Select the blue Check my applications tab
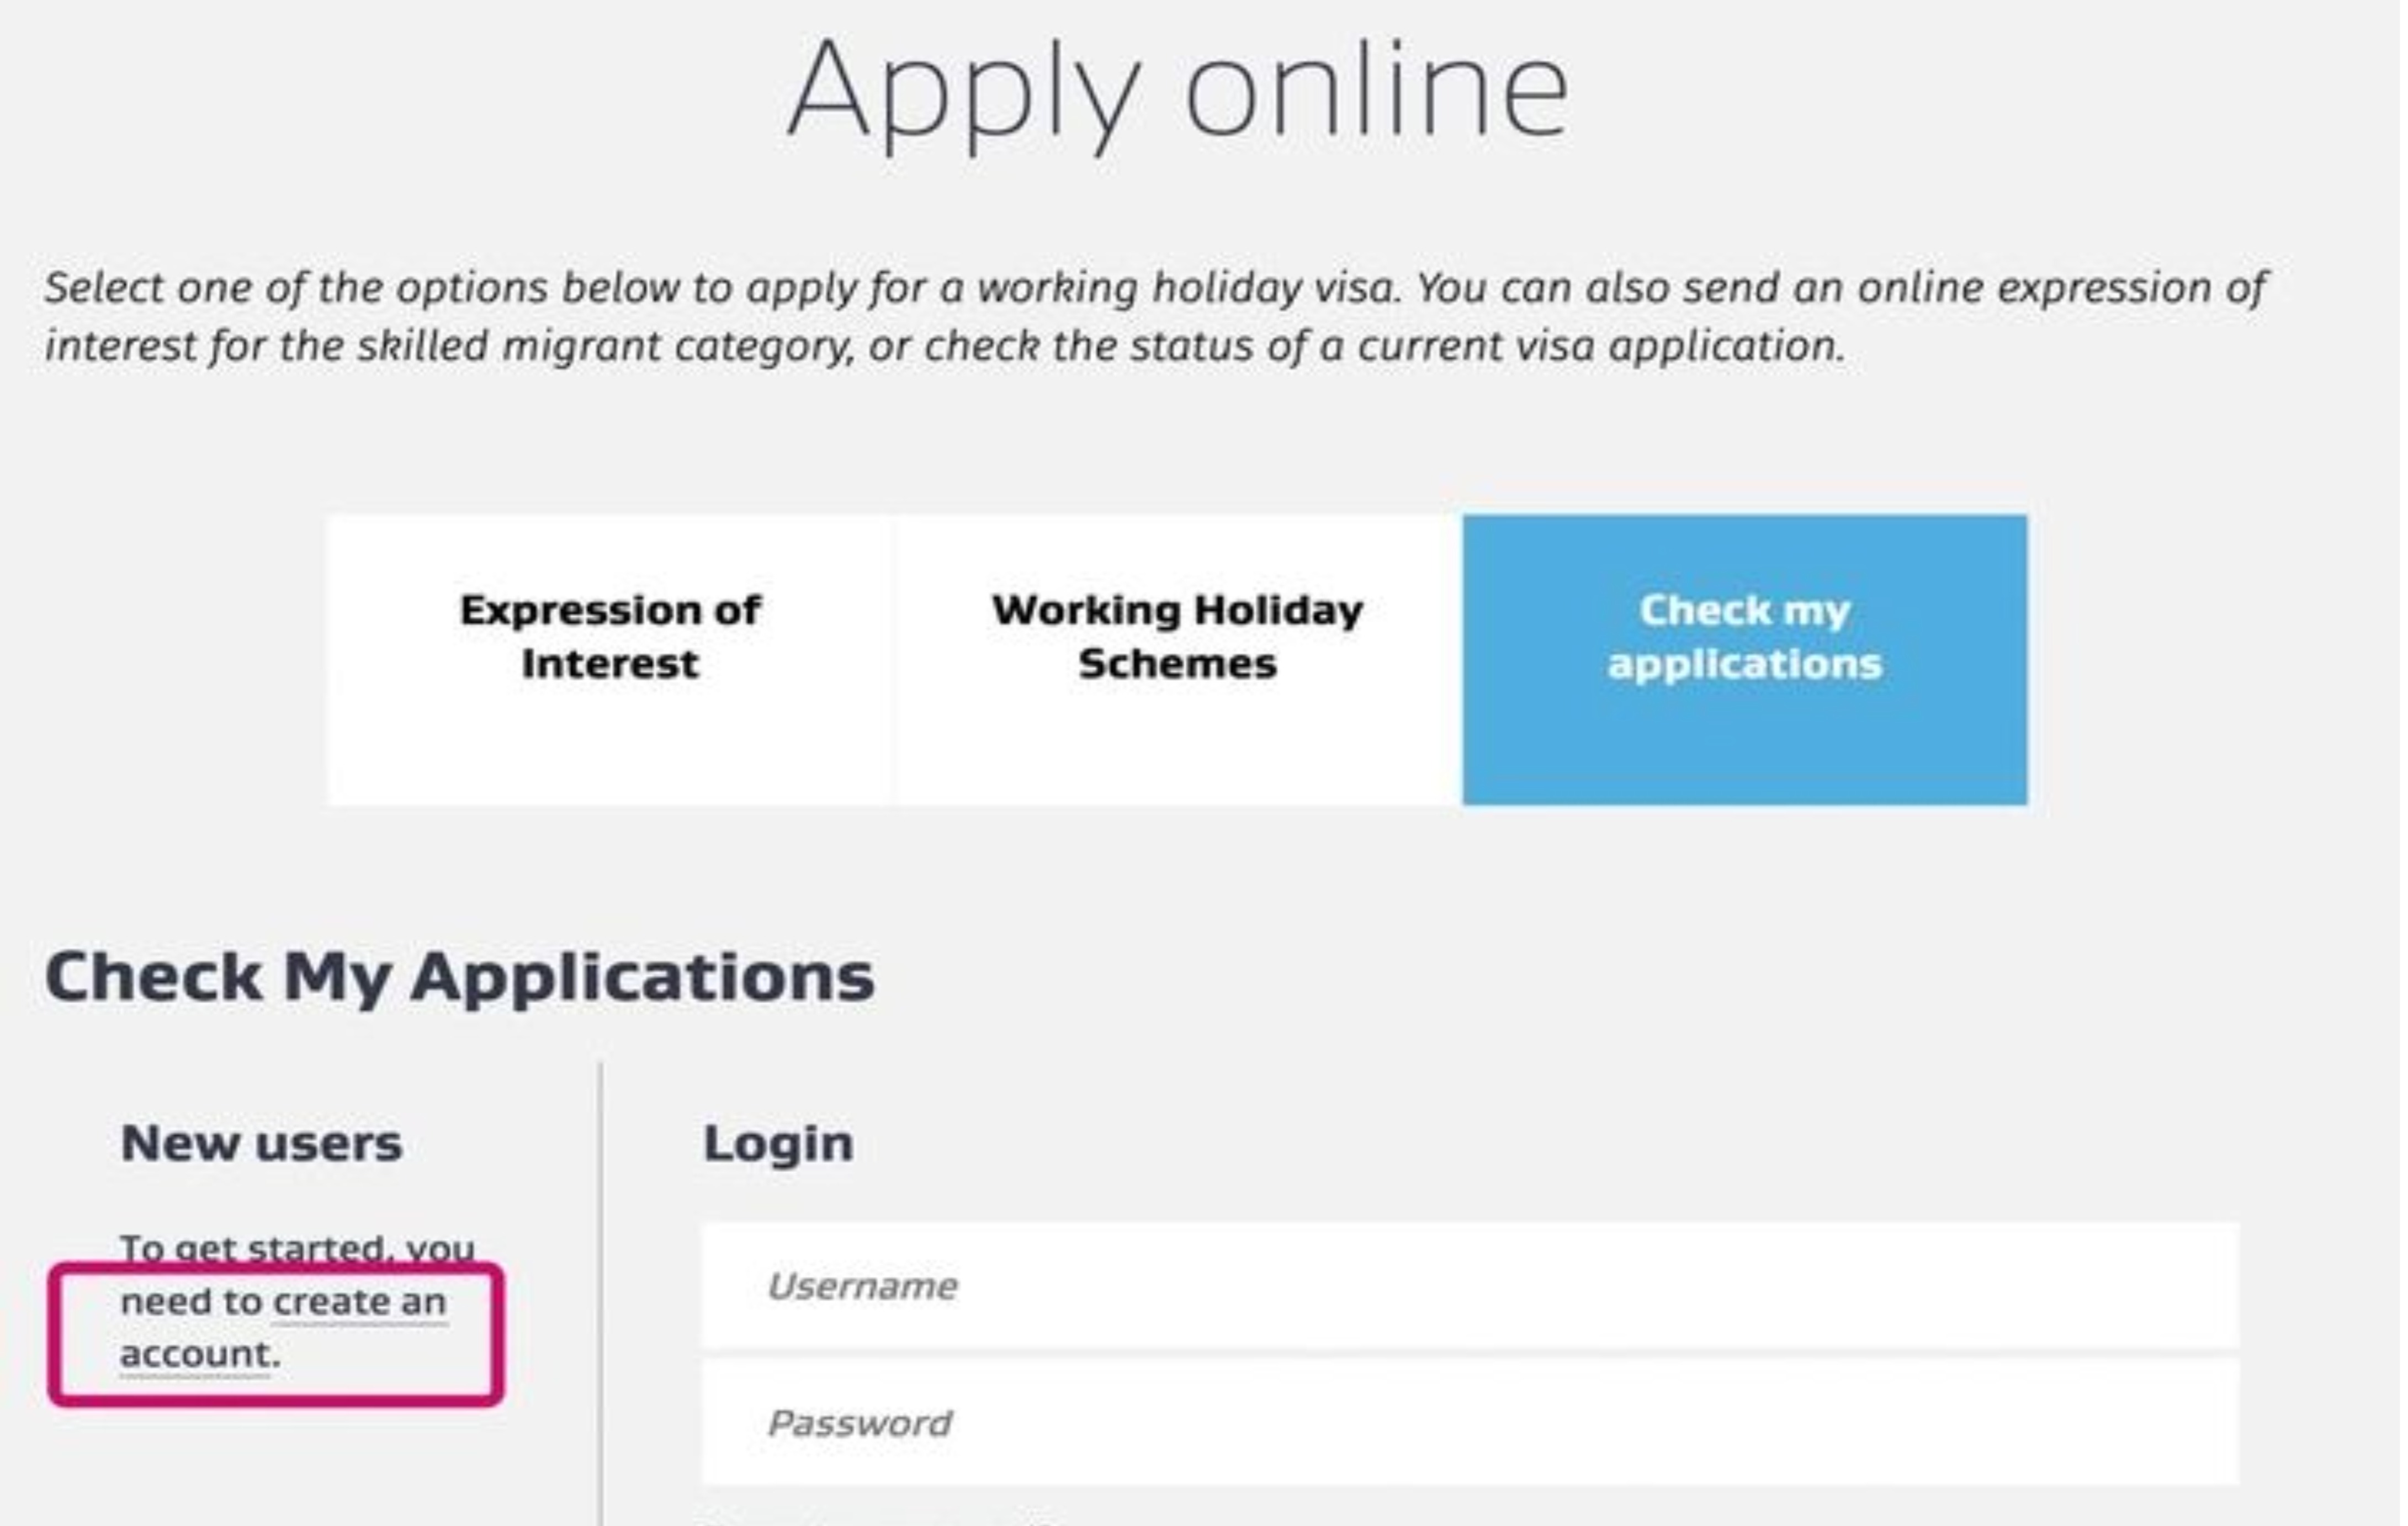Image resolution: width=2408 pixels, height=1526 pixels. pyautogui.click(x=1745, y=659)
